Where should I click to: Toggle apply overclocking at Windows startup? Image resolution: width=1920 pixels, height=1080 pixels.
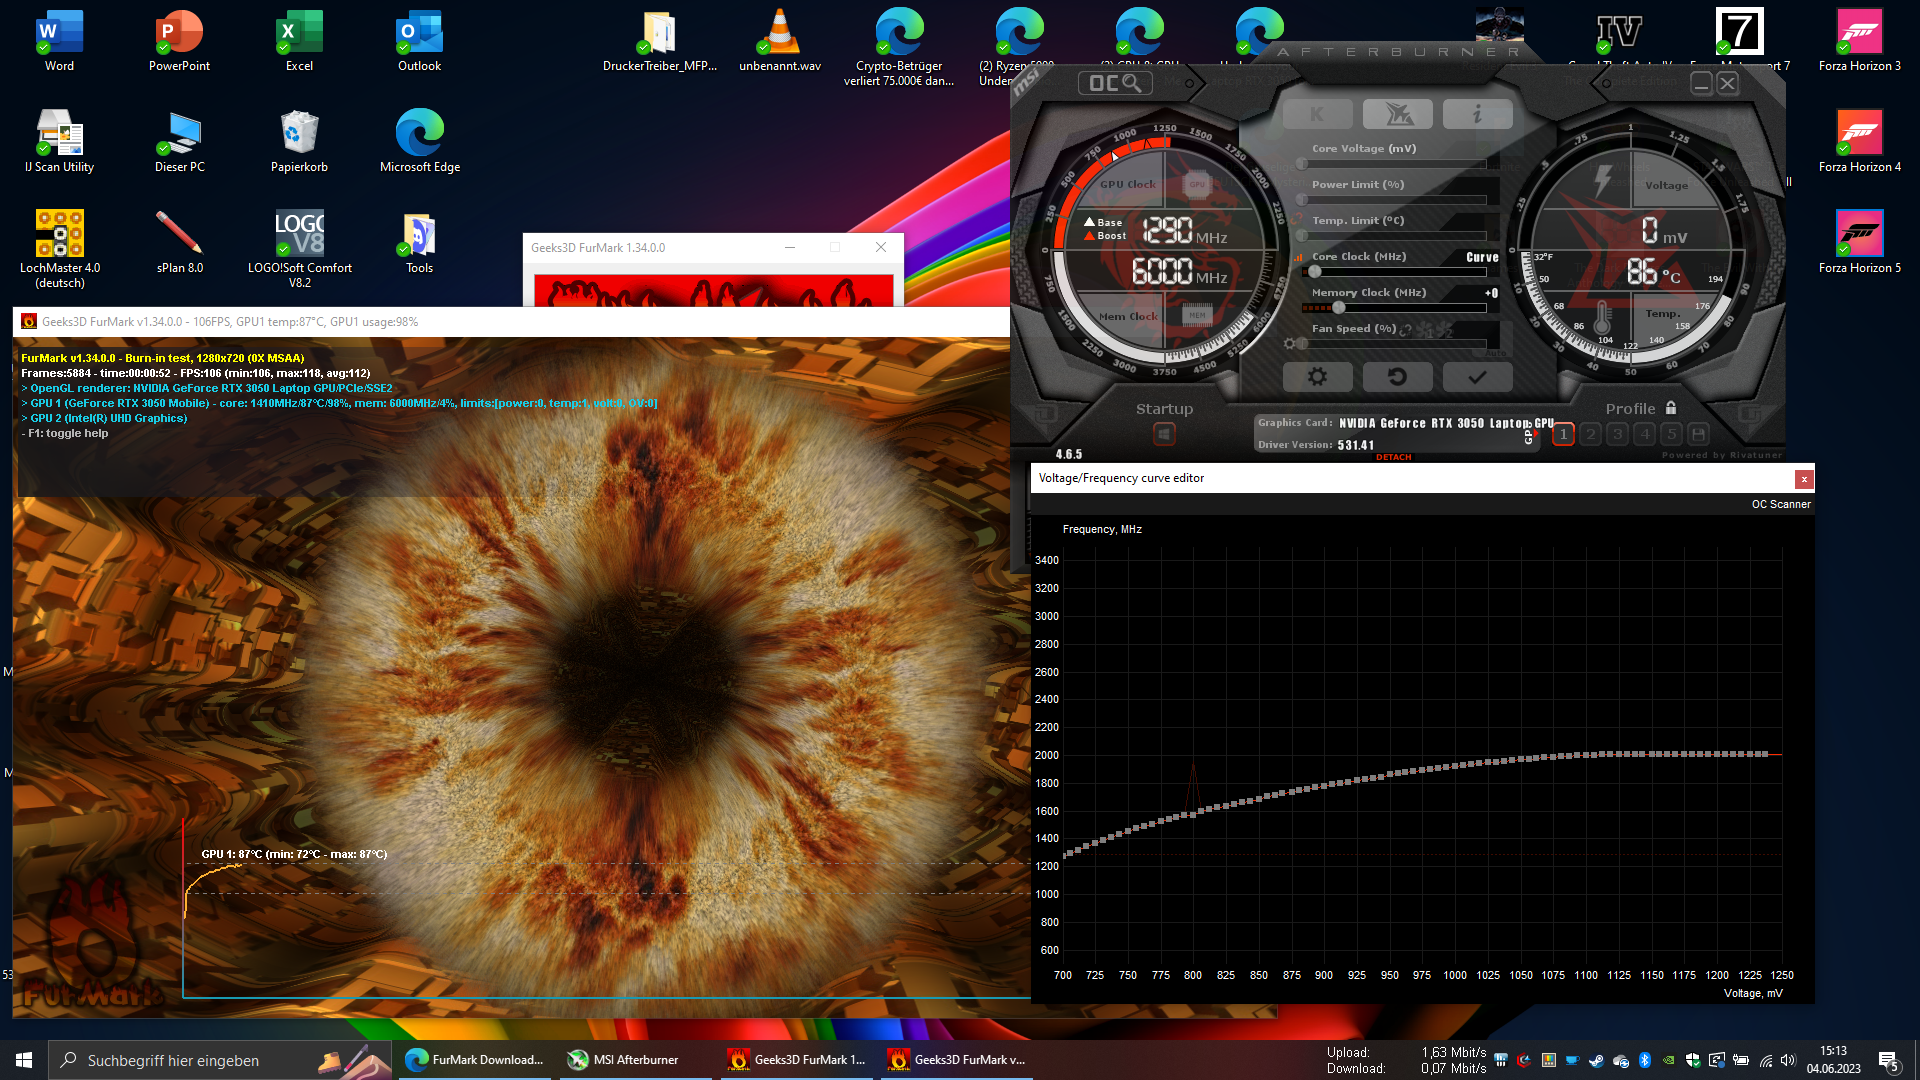click(1163, 434)
